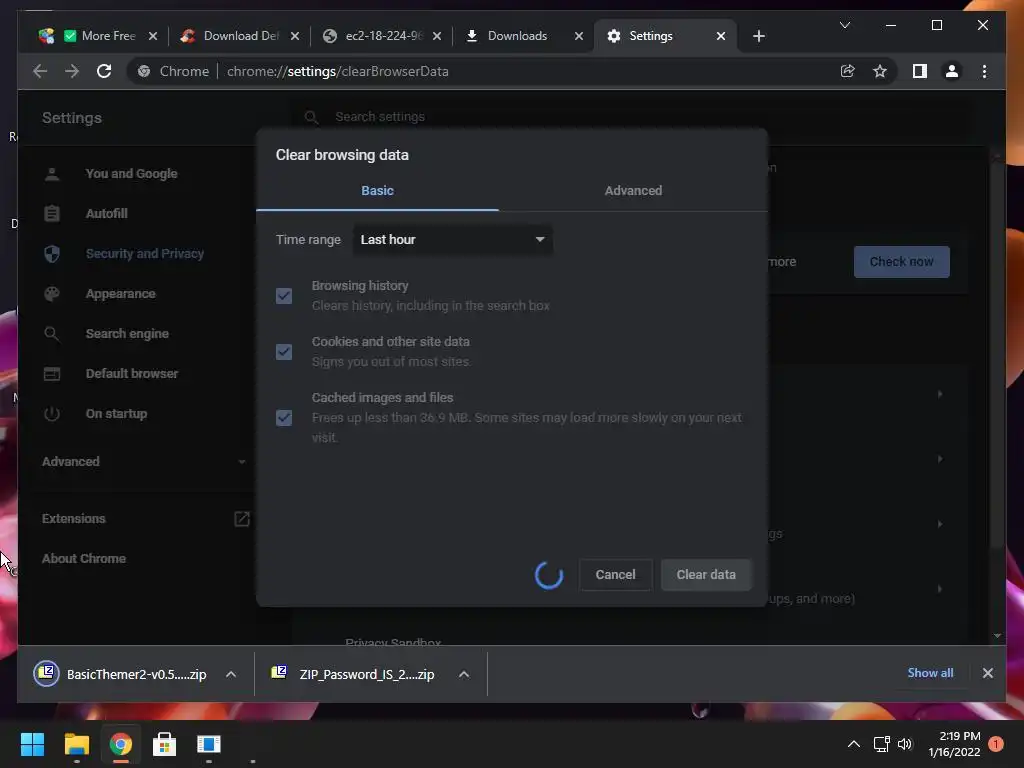Screen dimensions: 1024x768
Task: Open the profile avatar menu
Action: coord(952,71)
